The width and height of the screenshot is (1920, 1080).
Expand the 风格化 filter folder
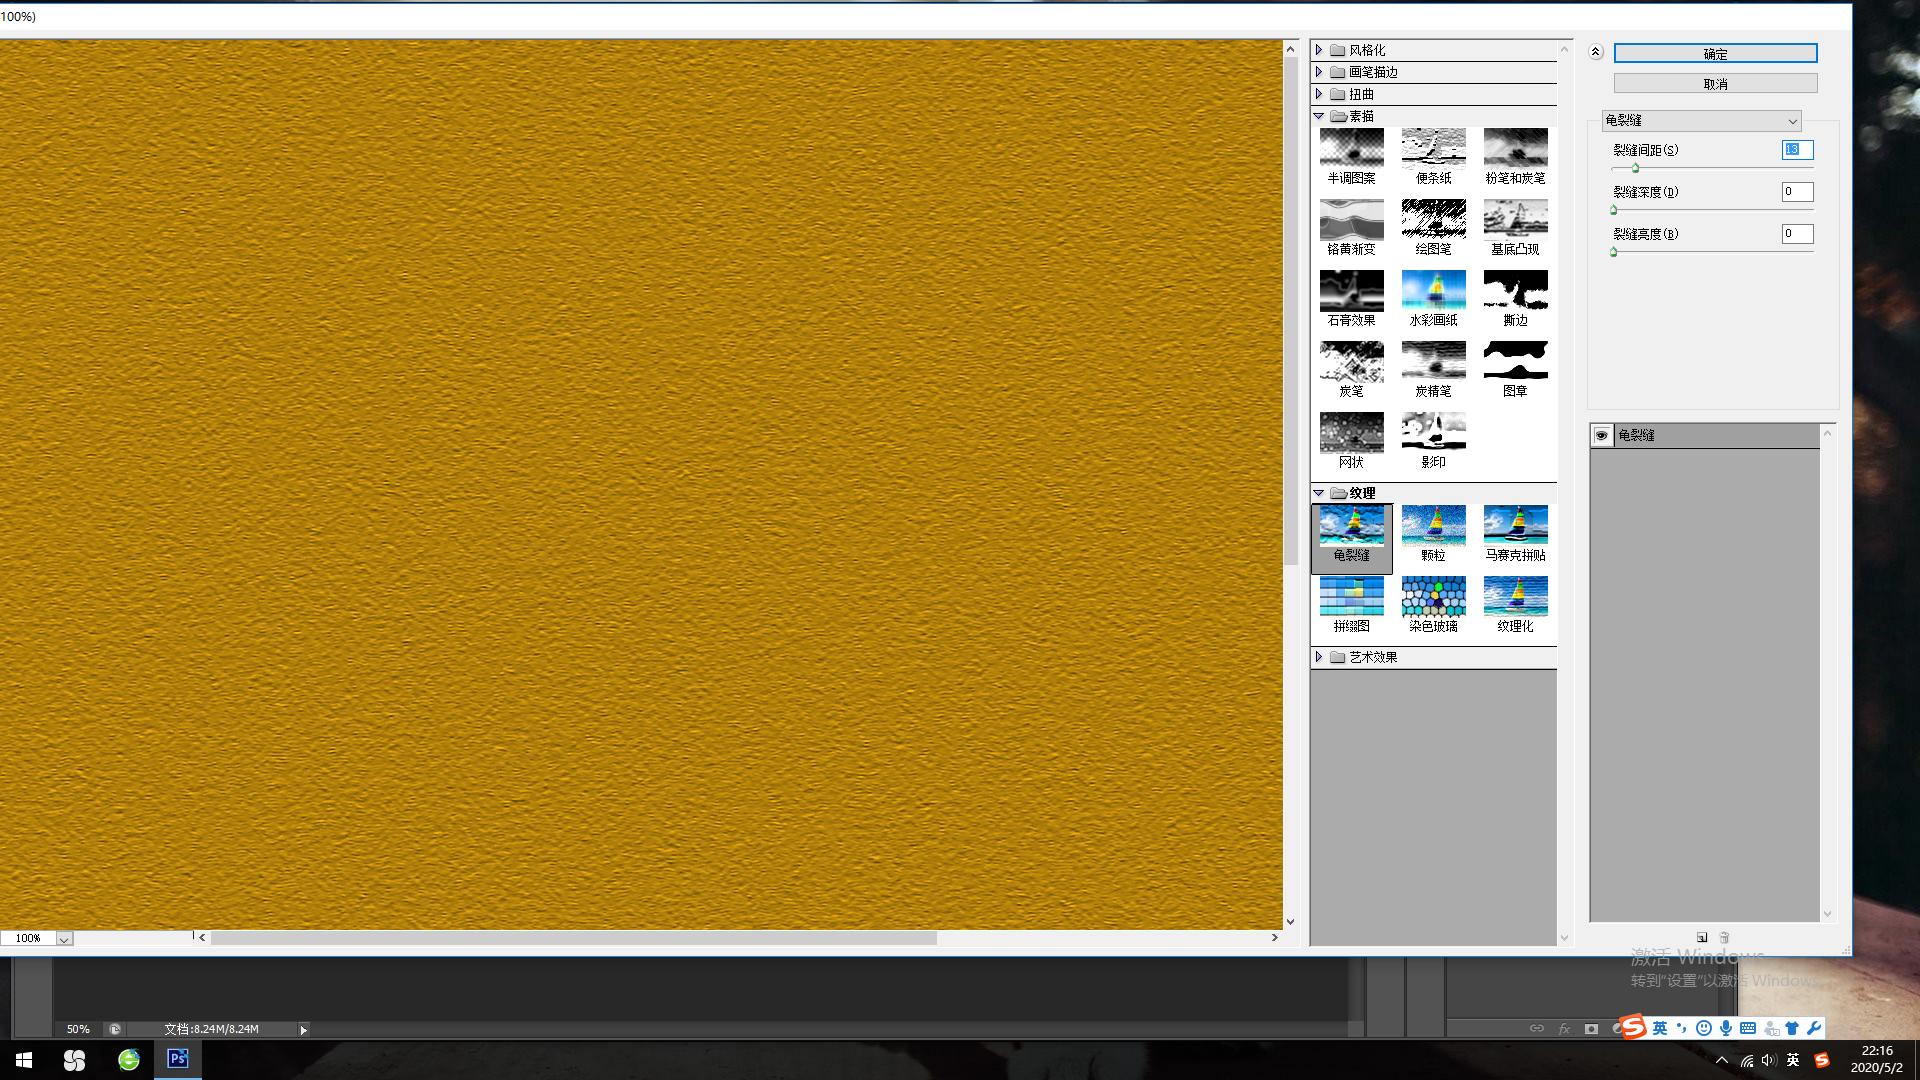[1319, 49]
